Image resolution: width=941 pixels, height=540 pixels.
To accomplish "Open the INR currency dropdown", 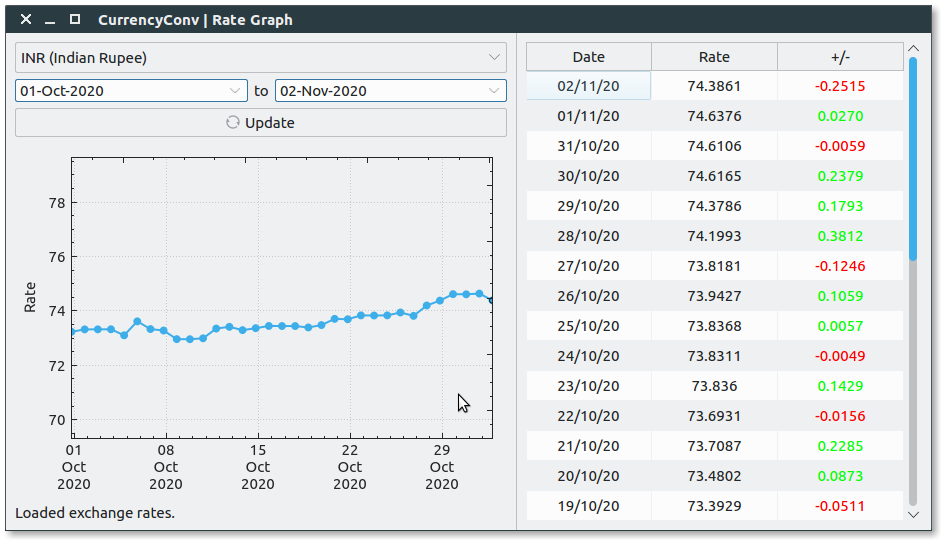I will [261, 58].
